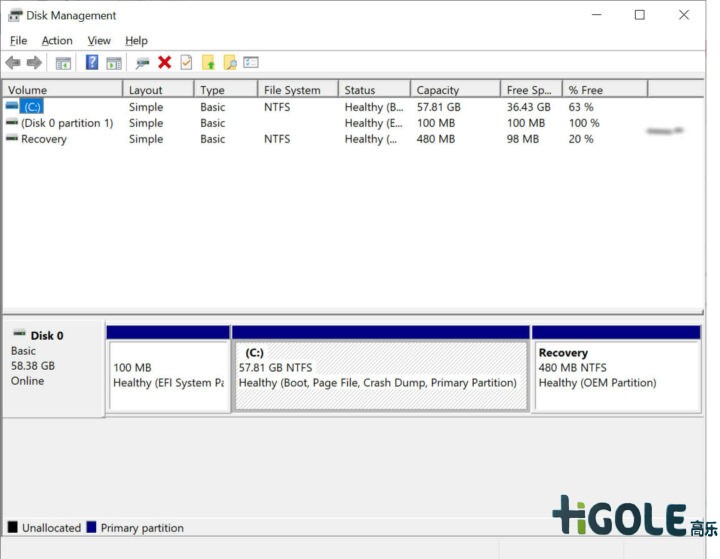Click the magnifier search folder icon

[x=230, y=63]
